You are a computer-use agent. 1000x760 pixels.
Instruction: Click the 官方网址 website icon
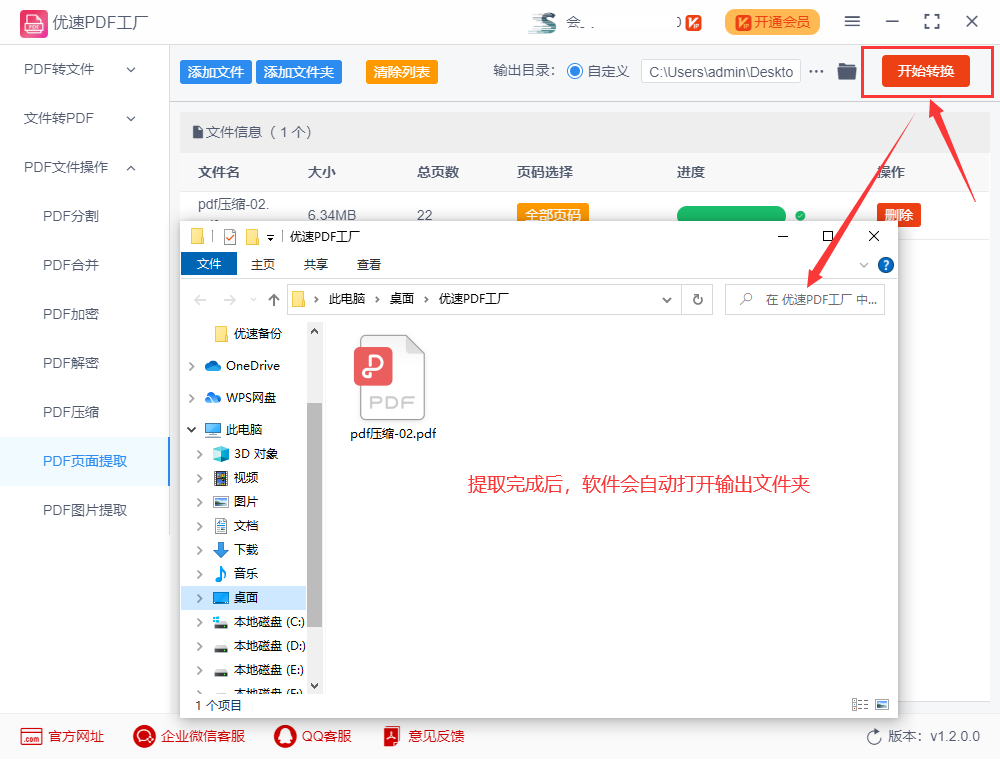(x=31, y=736)
